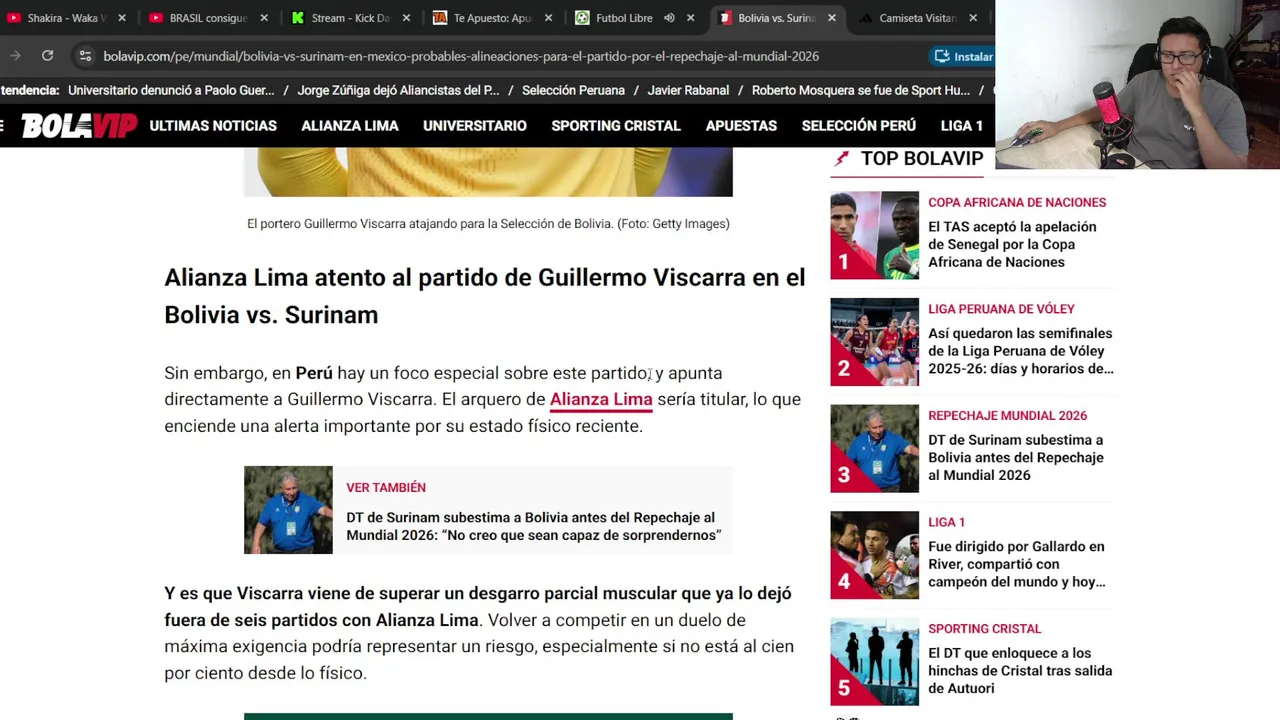This screenshot has height=720, width=1280.
Task: Close the BRASIL consigue tab
Action: [x=264, y=18]
